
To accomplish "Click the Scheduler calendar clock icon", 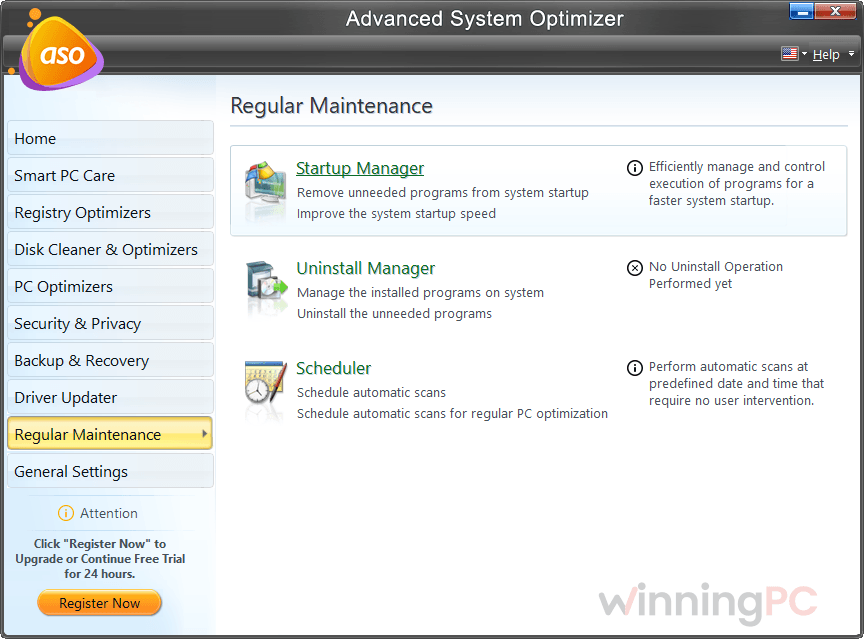I will point(266,382).
